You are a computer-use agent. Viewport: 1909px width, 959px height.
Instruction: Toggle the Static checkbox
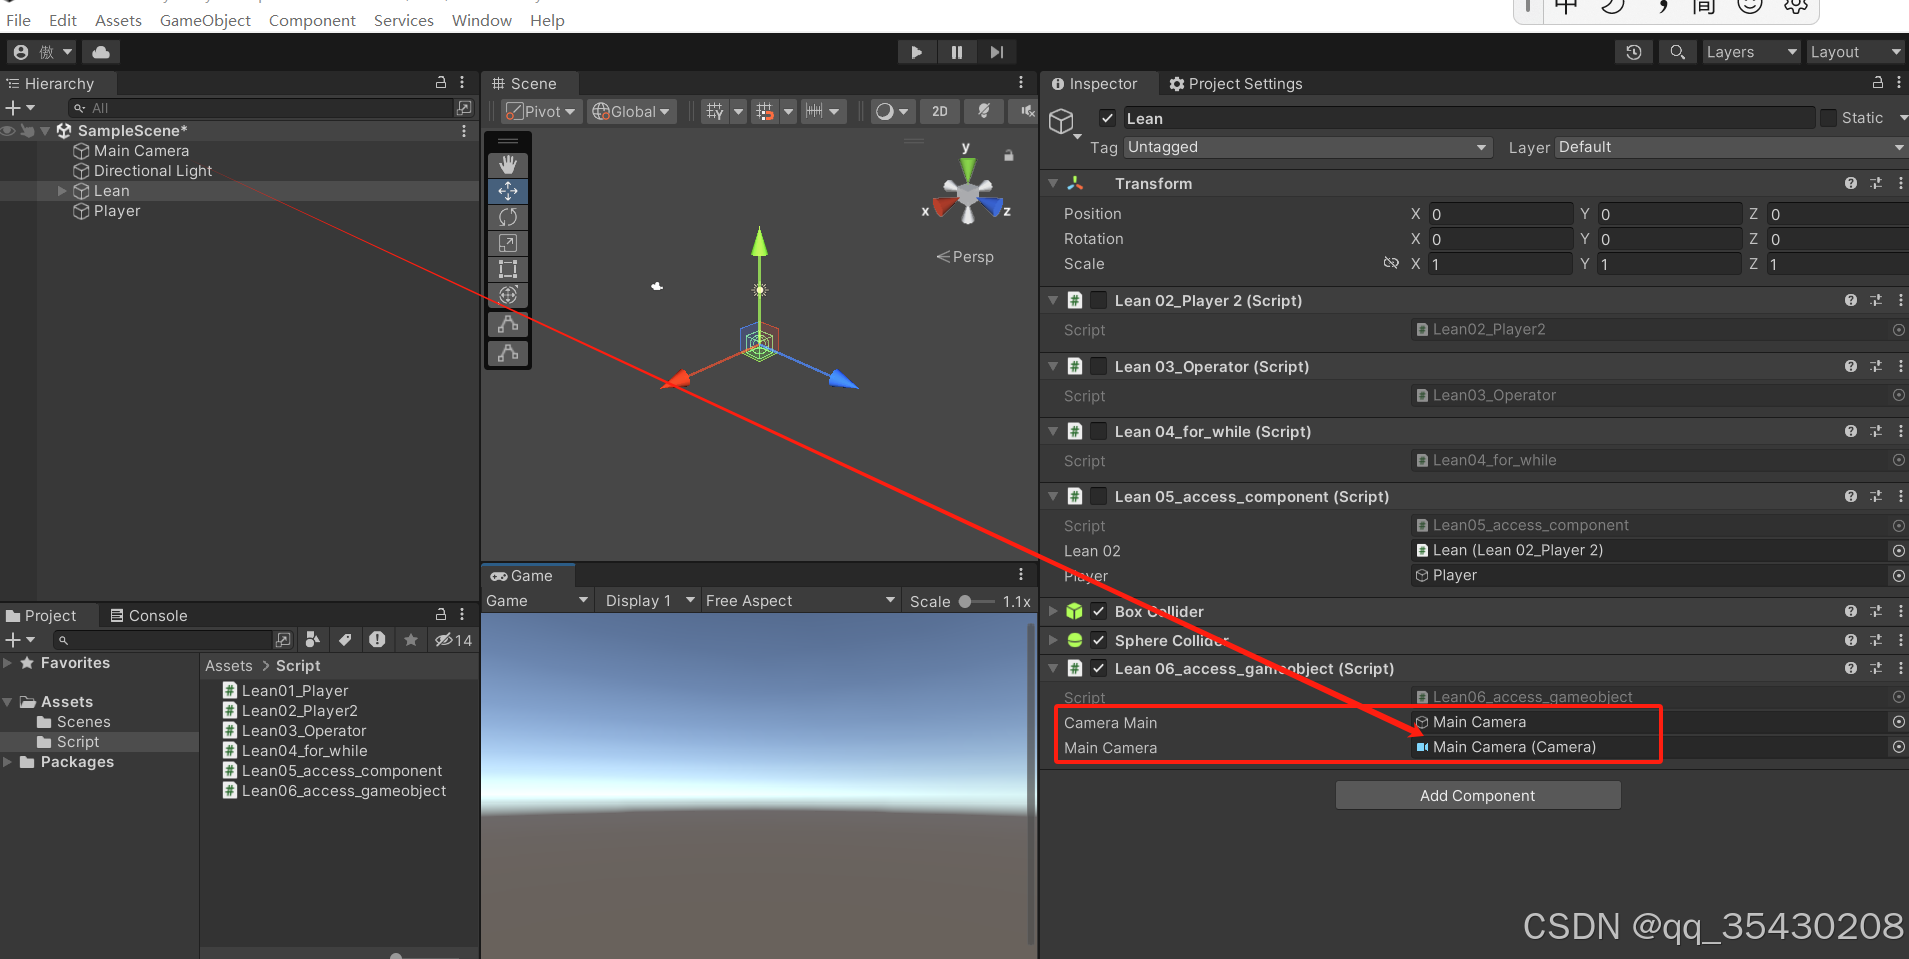pyautogui.click(x=1829, y=118)
